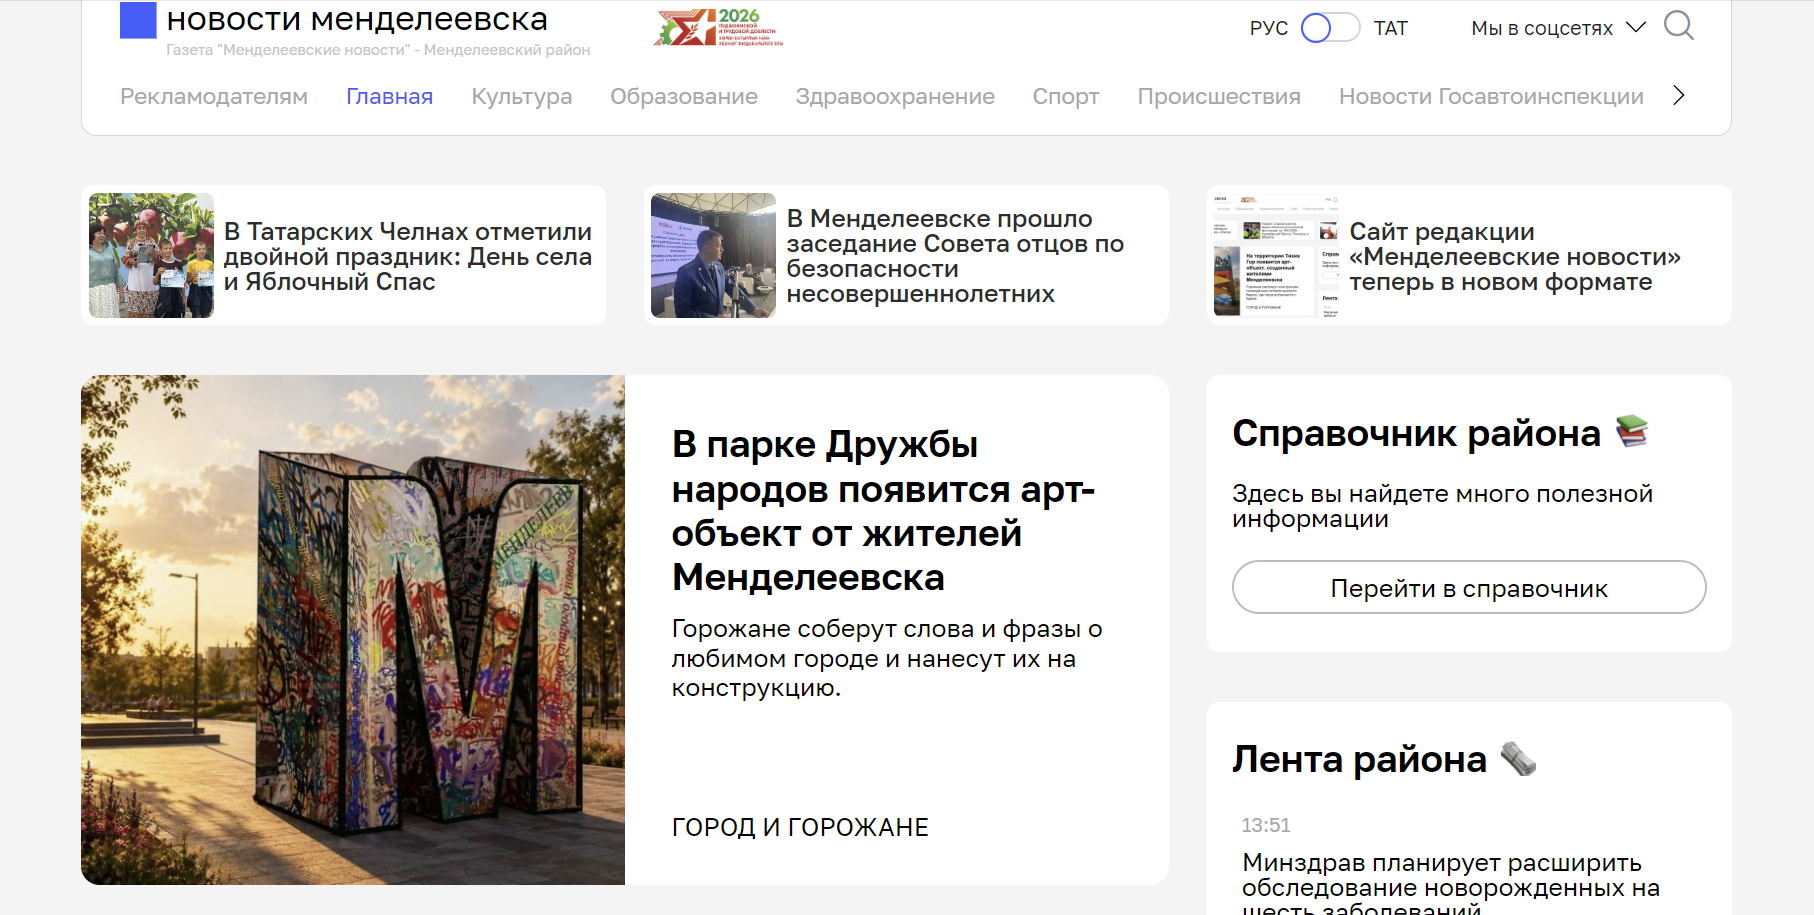
Task: Go to the Культура section
Action: 522,96
